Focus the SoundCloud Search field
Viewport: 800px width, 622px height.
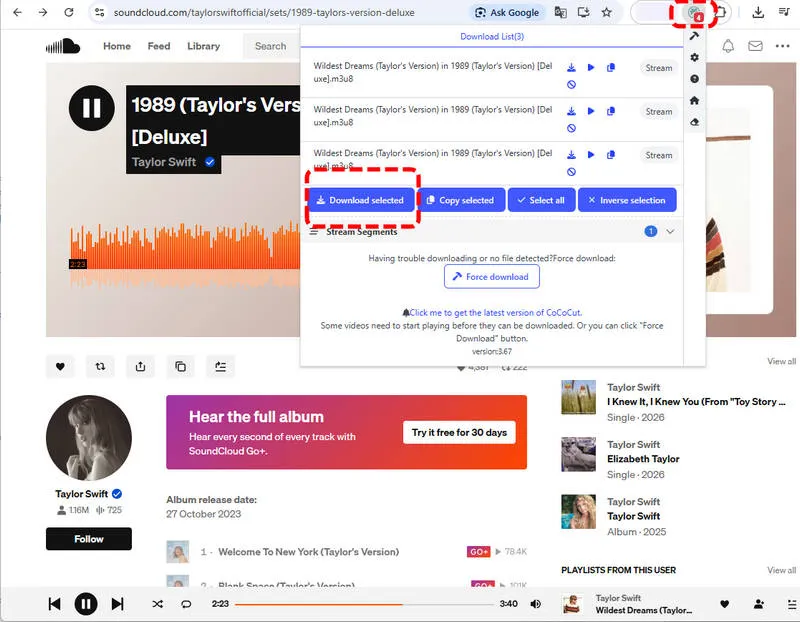(x=271, y=46)
